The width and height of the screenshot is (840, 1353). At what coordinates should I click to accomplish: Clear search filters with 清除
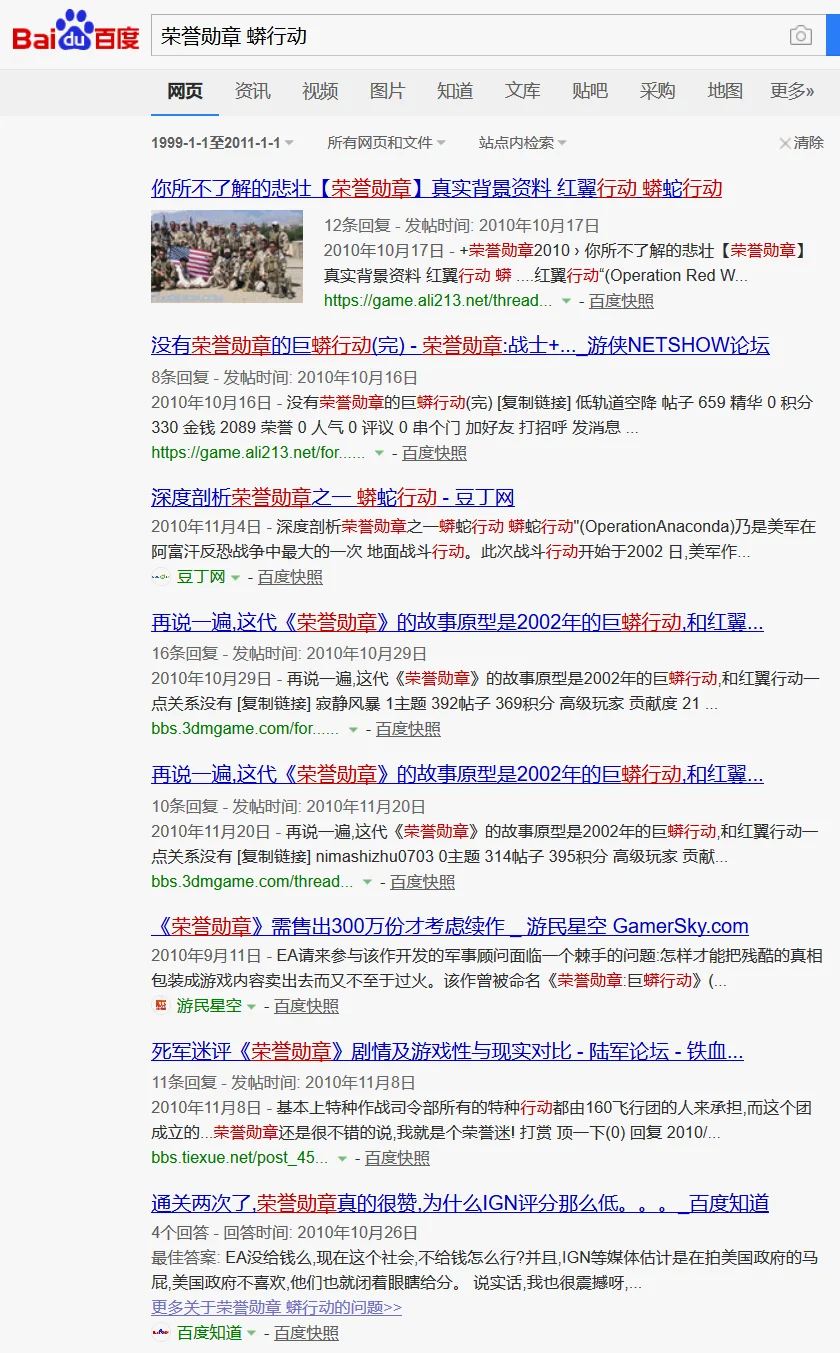[801, 143]
